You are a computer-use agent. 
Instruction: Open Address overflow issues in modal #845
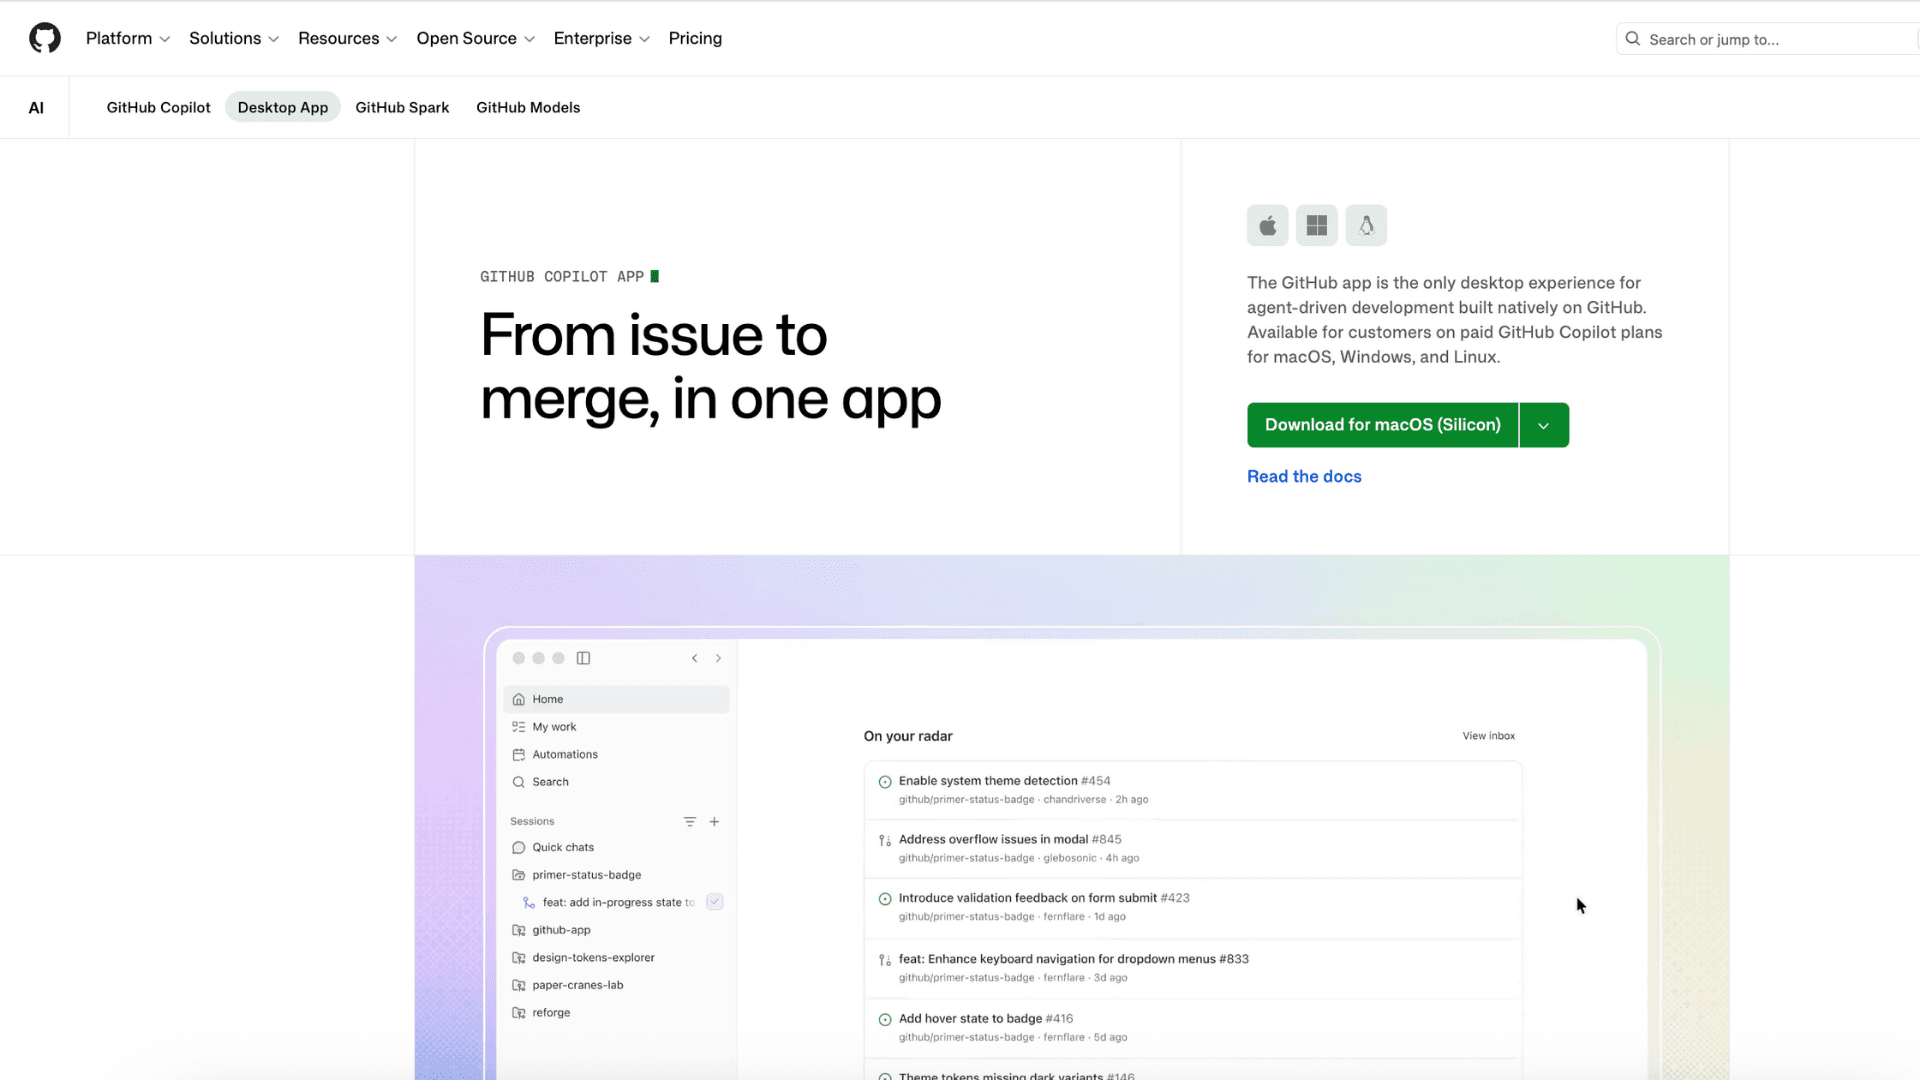[x=1010, y=840]
